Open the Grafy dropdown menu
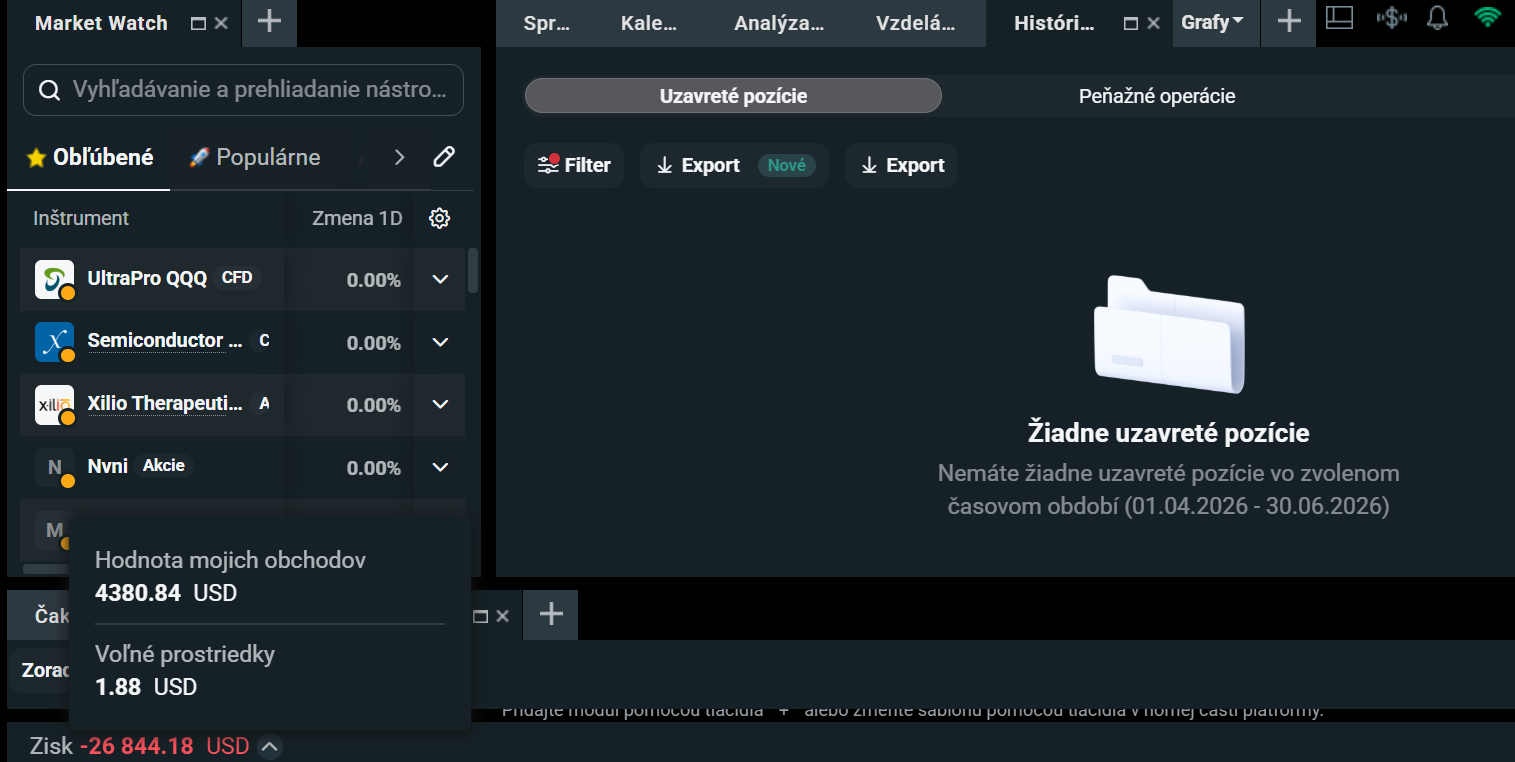The image size is (1515, 762). pyautogui.click(x=1213, y=22)
